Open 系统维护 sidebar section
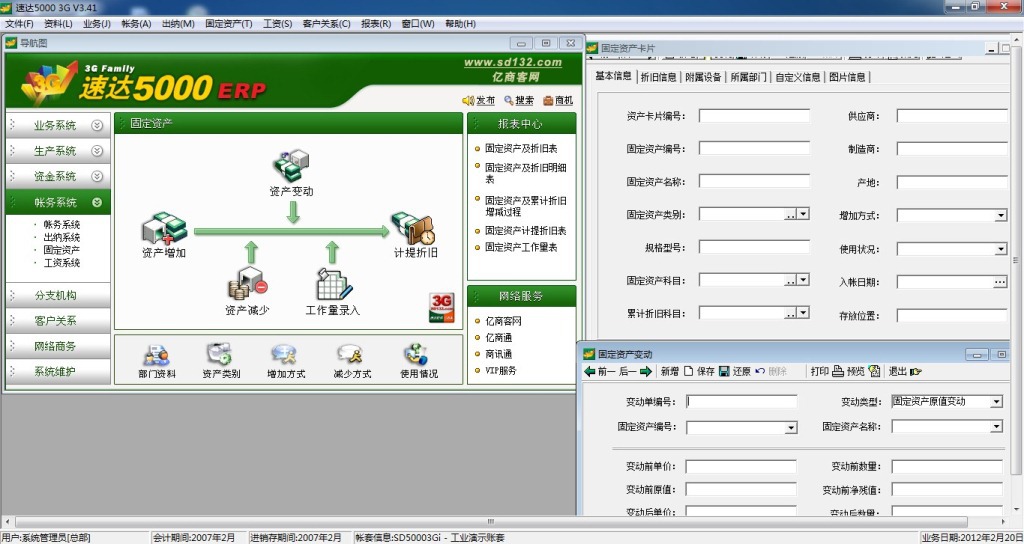The height and width of the screenshot is (544, 1024). pyautogui.click(x=58, y=372)
